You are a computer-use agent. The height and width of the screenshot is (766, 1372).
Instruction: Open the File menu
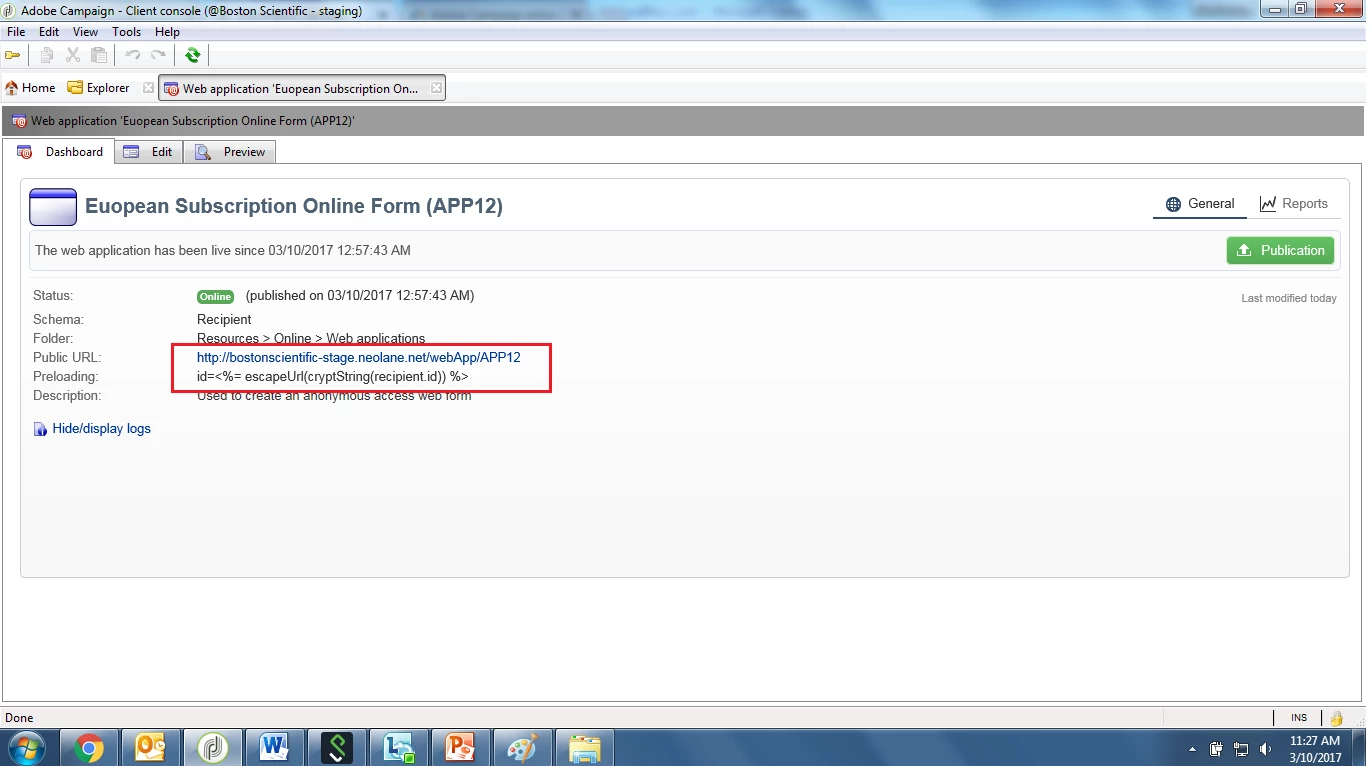(x=16, y=32)
